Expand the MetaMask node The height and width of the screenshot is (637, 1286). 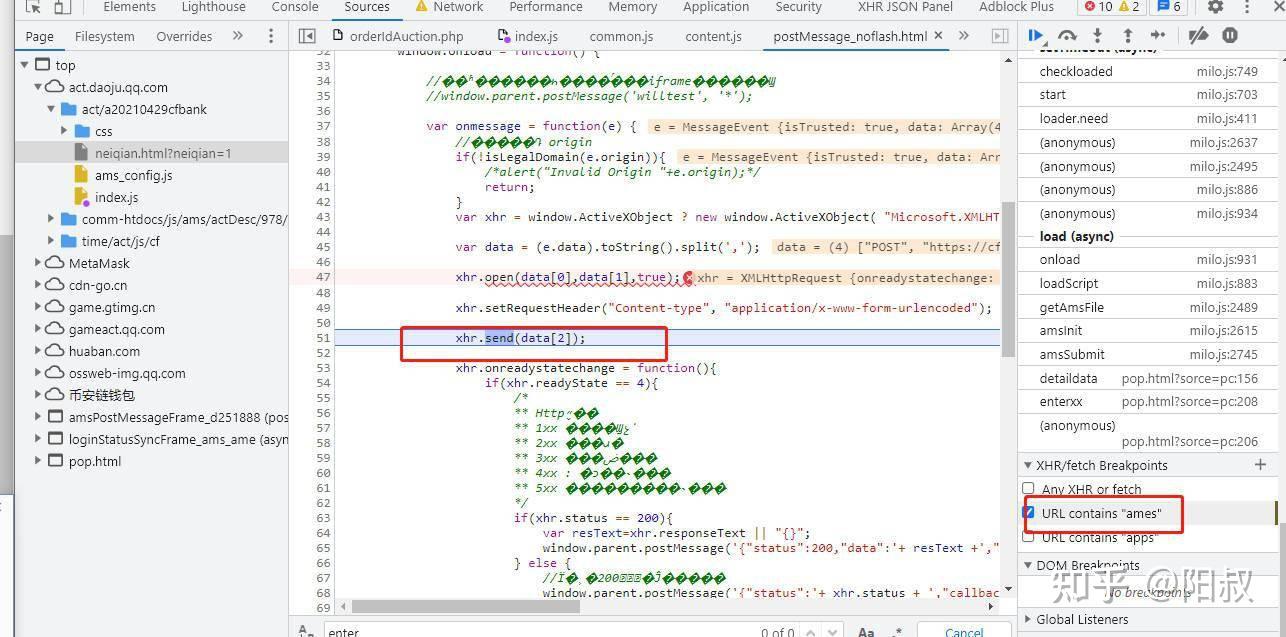[x=38, y=263]
